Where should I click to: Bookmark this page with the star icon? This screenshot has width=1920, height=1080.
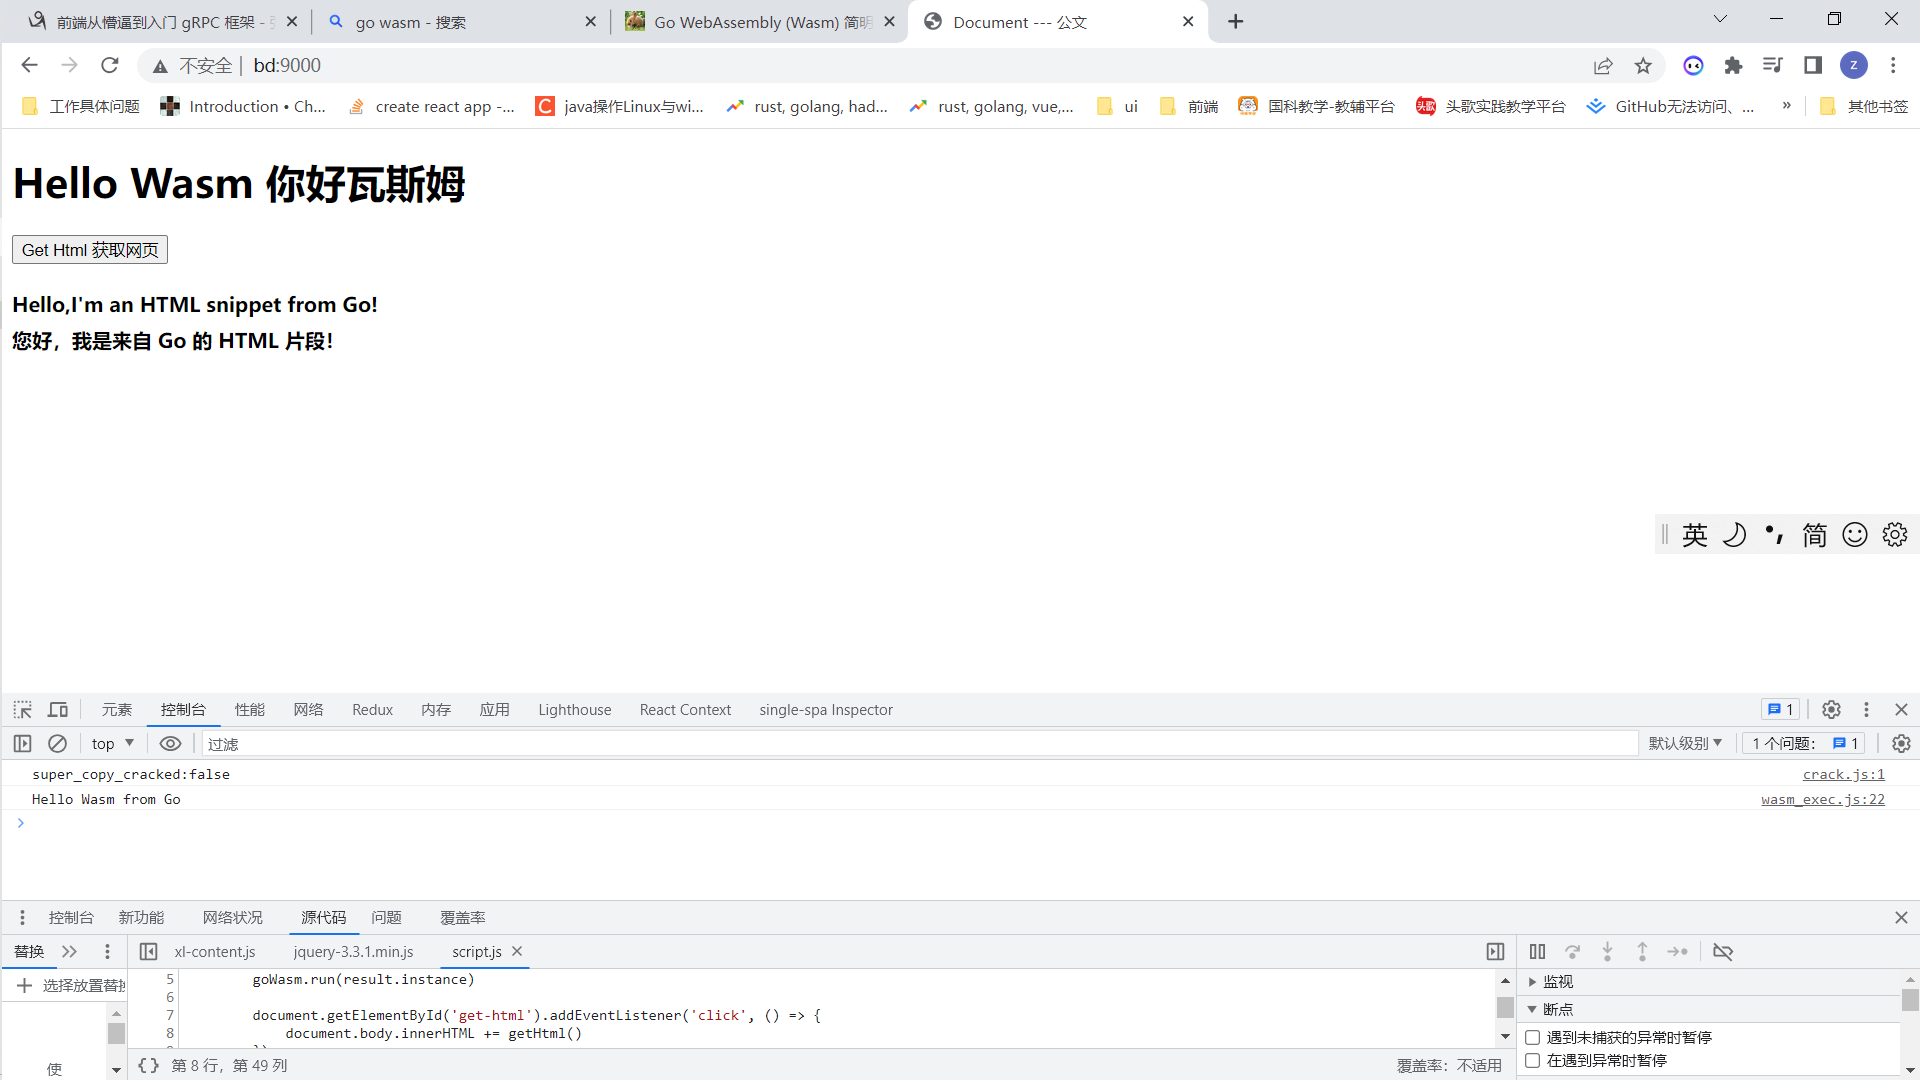click(x=1643, y=66)
